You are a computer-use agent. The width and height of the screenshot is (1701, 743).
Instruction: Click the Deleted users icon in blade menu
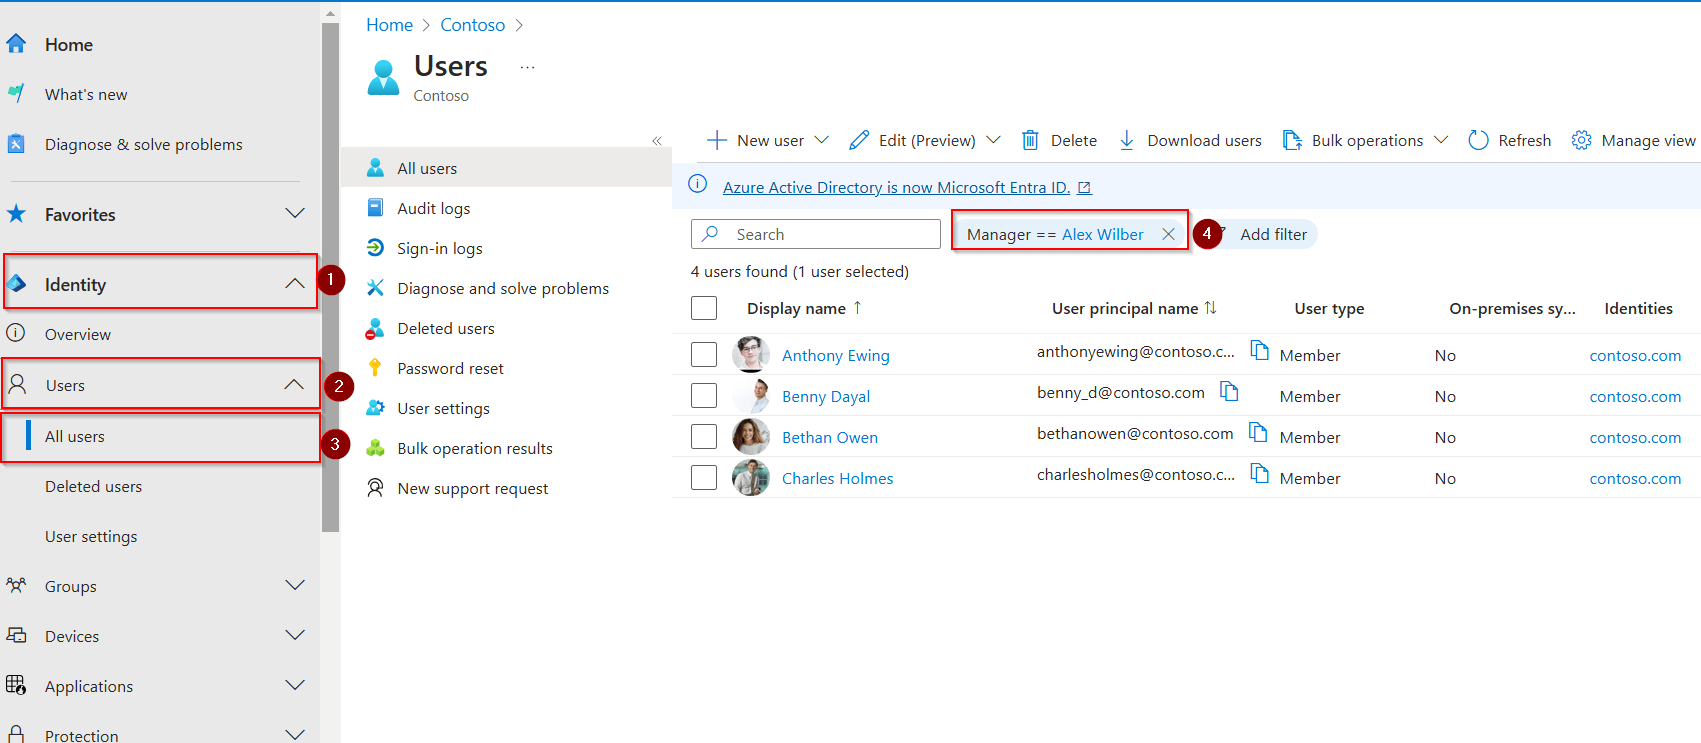pos(375,328)
